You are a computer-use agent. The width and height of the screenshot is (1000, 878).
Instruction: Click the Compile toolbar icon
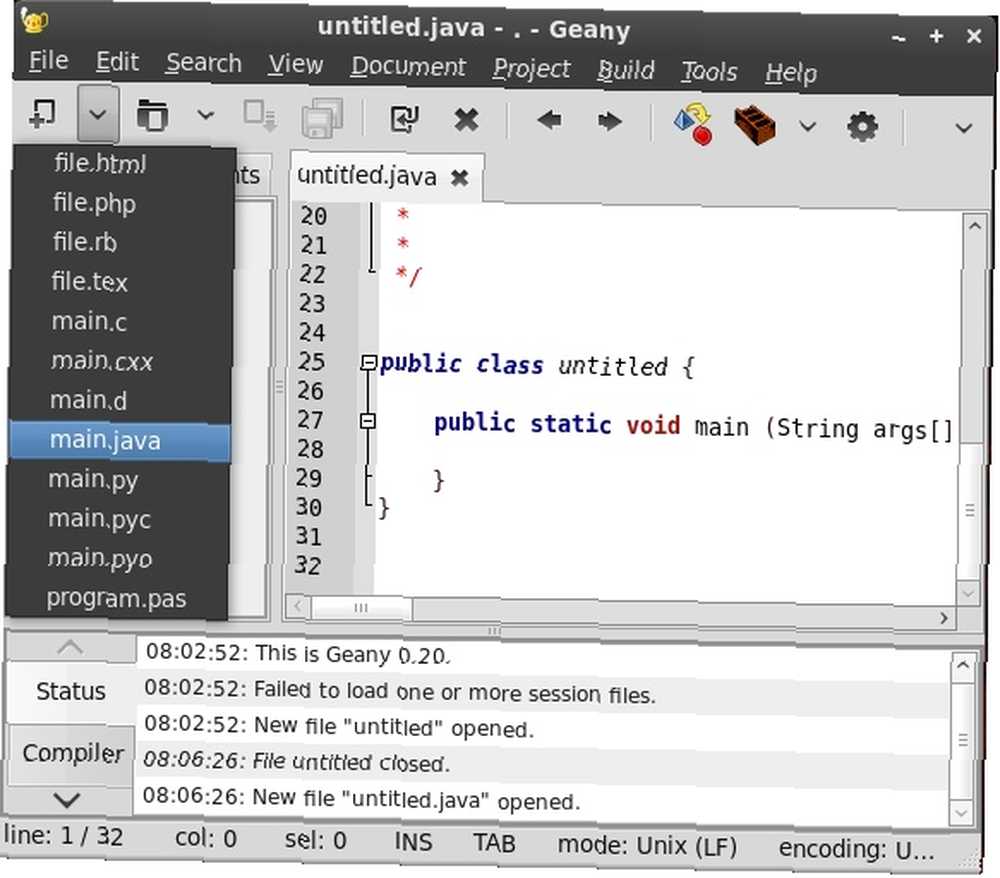[693, 124]
